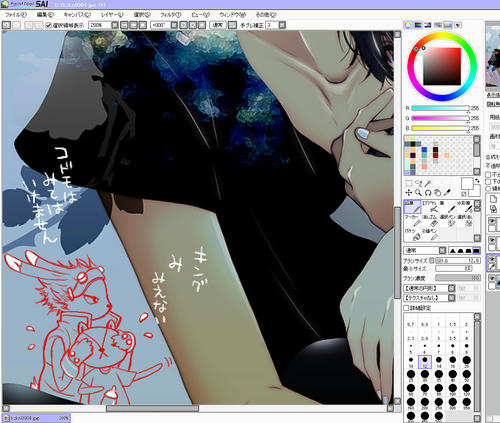Adjust the R color slider
Viewport: 500px width, 423px height.
[x=440, y=108]
